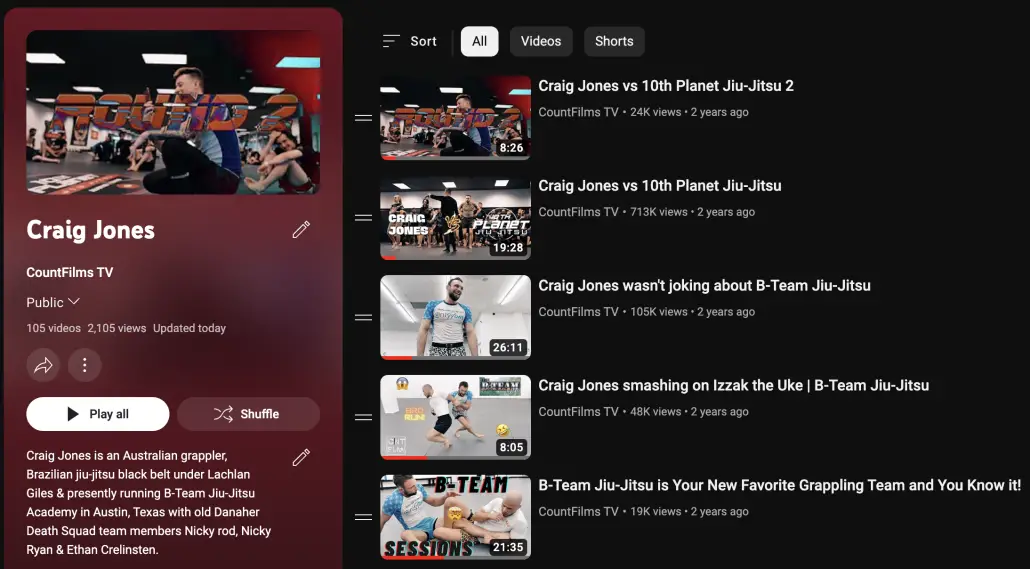The image size is (1030, 569).
Task: Click CountFilms TV beside 713K views
Action: click(579, 212)
